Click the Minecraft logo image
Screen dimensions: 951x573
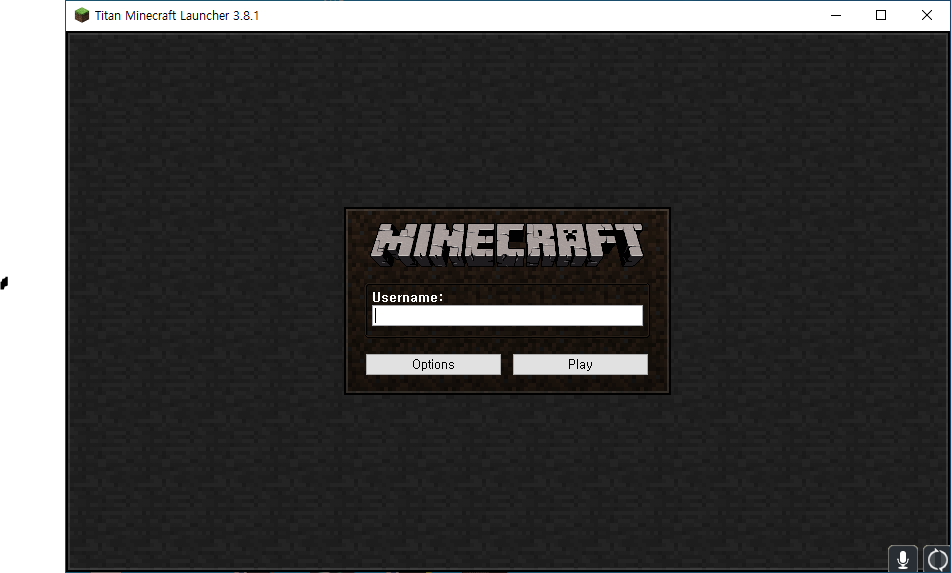tap(507, 245)
